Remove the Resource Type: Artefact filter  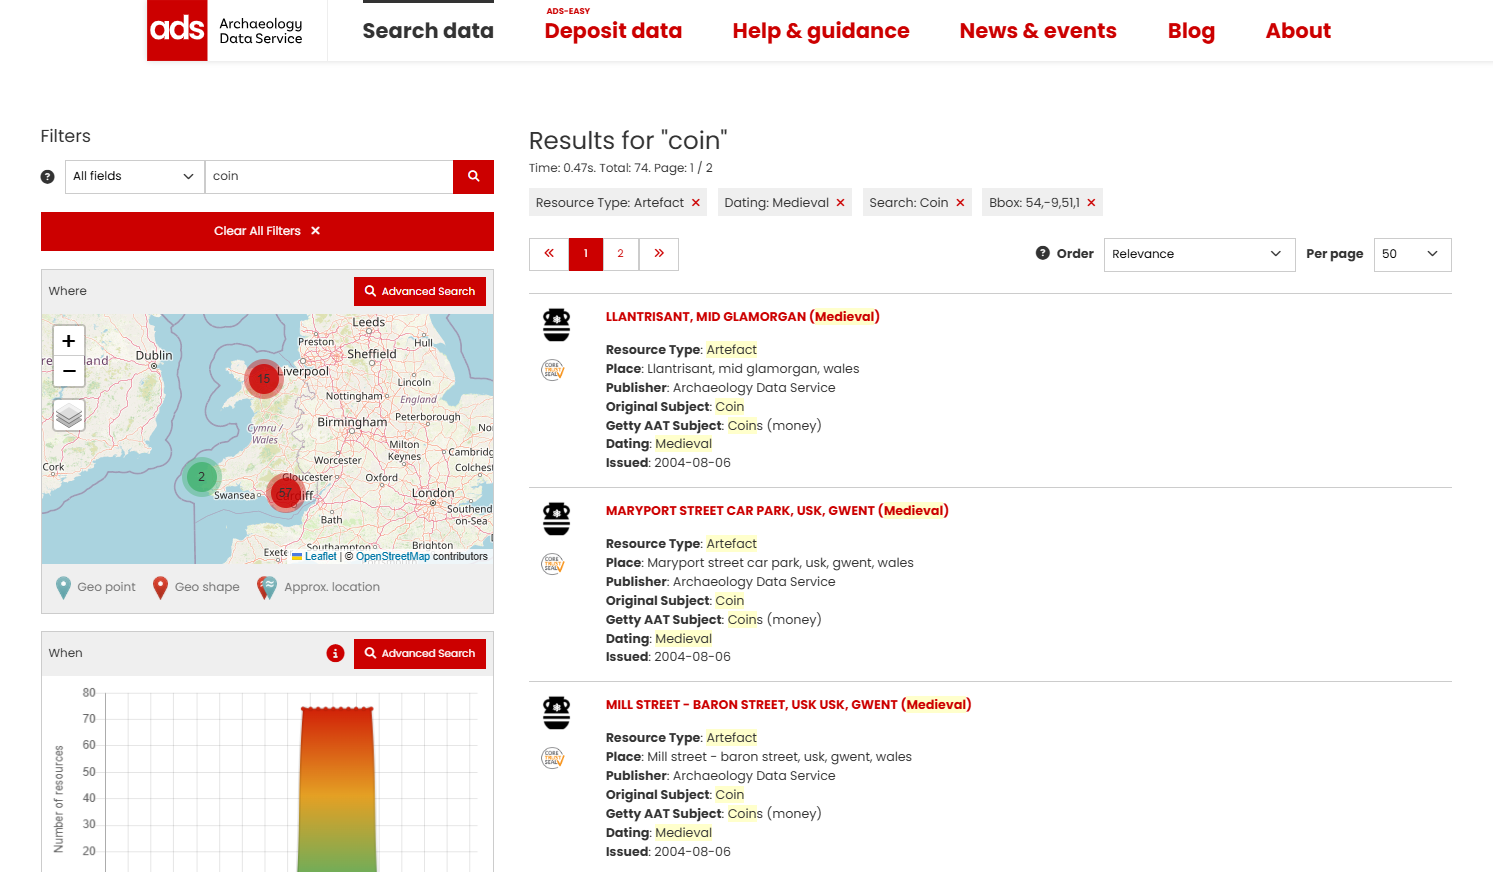[696, 203]
